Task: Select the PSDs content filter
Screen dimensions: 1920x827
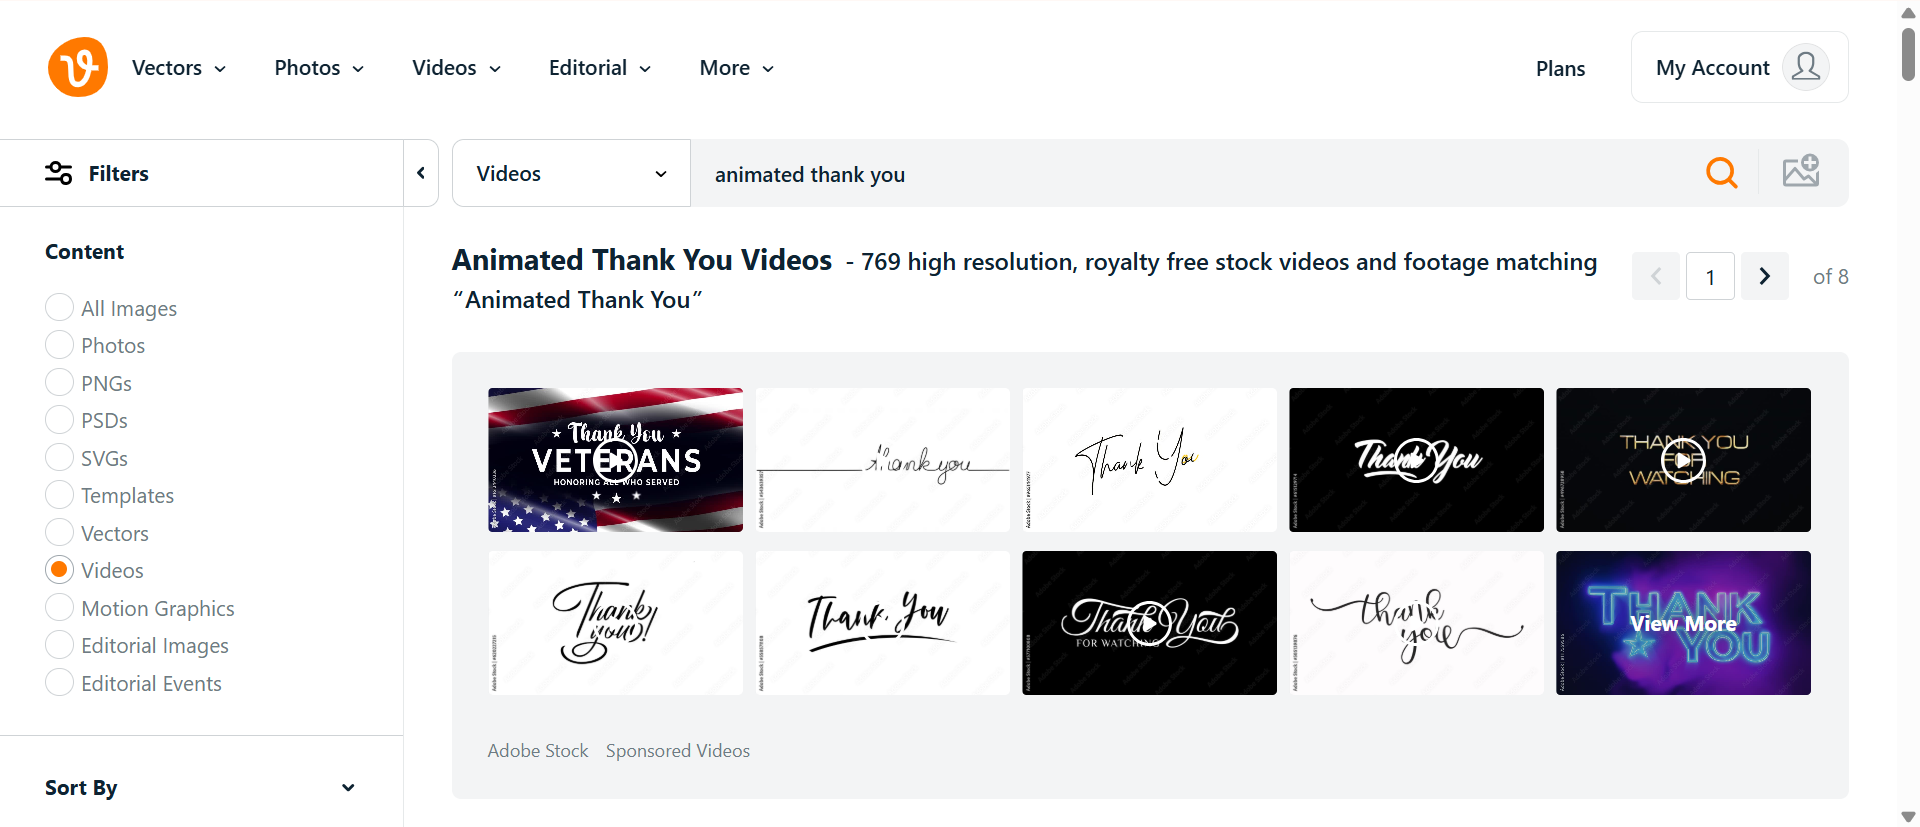Action: tap(59, 420)
